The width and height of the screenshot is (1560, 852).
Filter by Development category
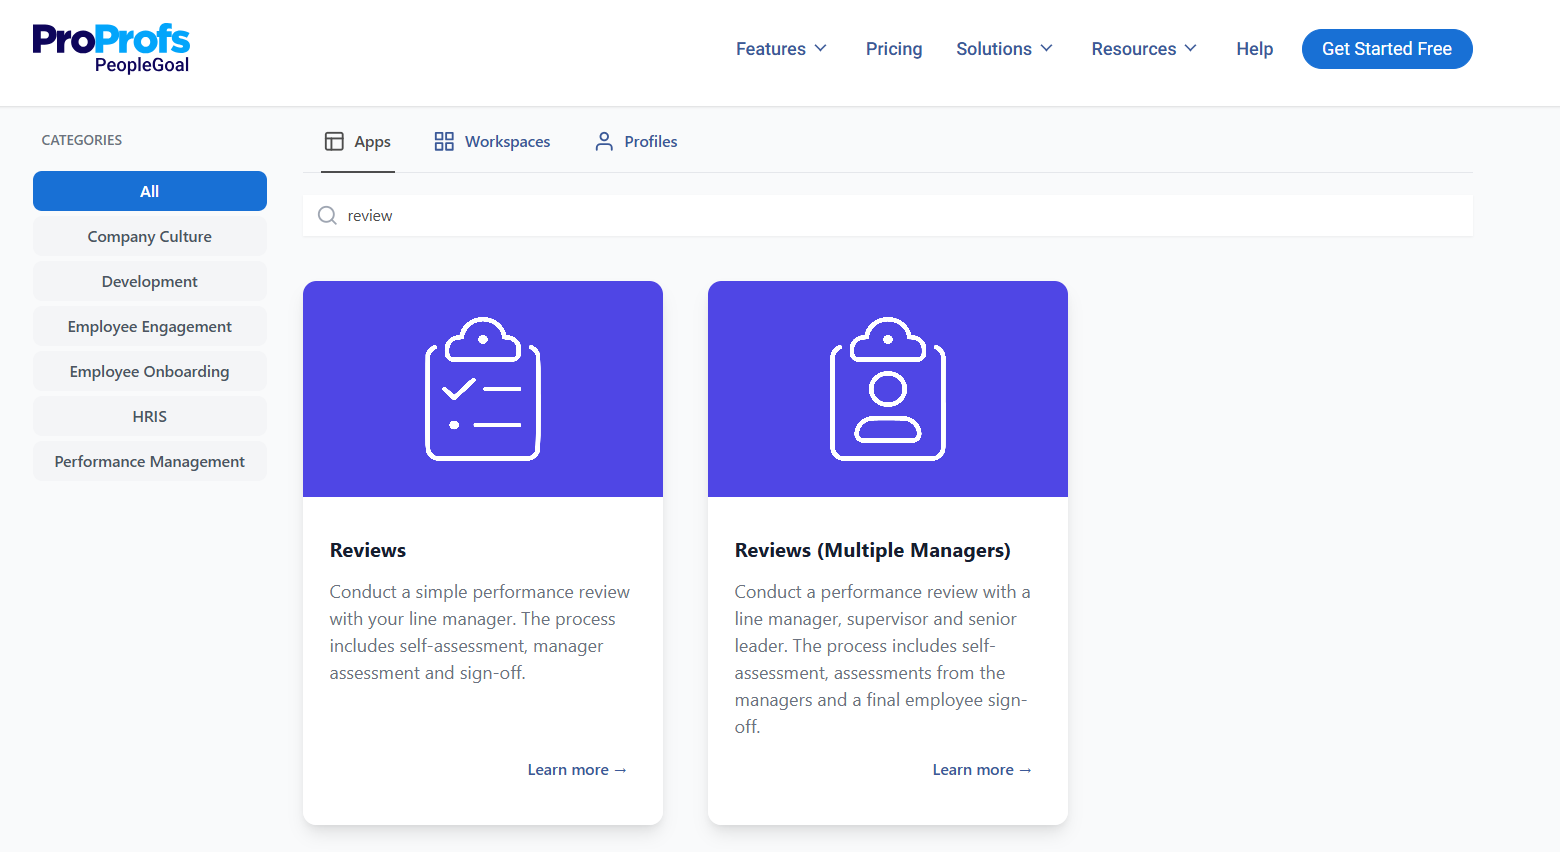coord(150,281)
